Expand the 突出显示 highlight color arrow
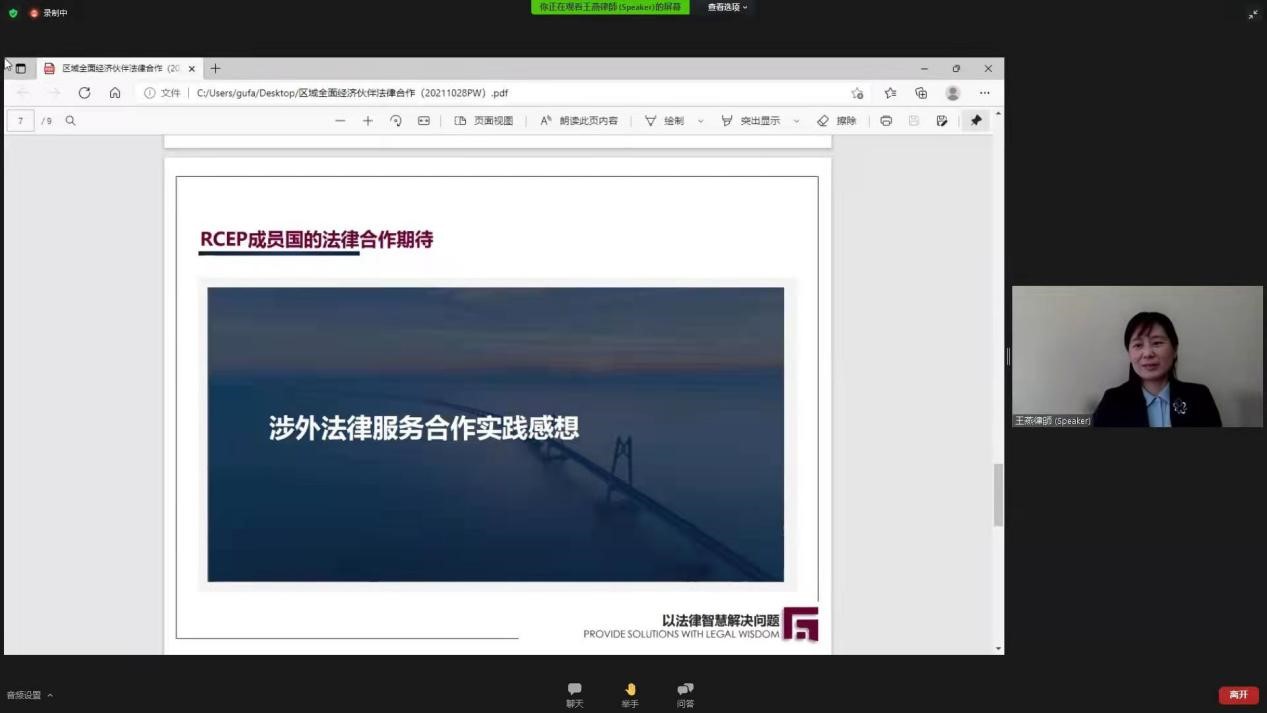 pyautogui.click(x=796, y=121)
